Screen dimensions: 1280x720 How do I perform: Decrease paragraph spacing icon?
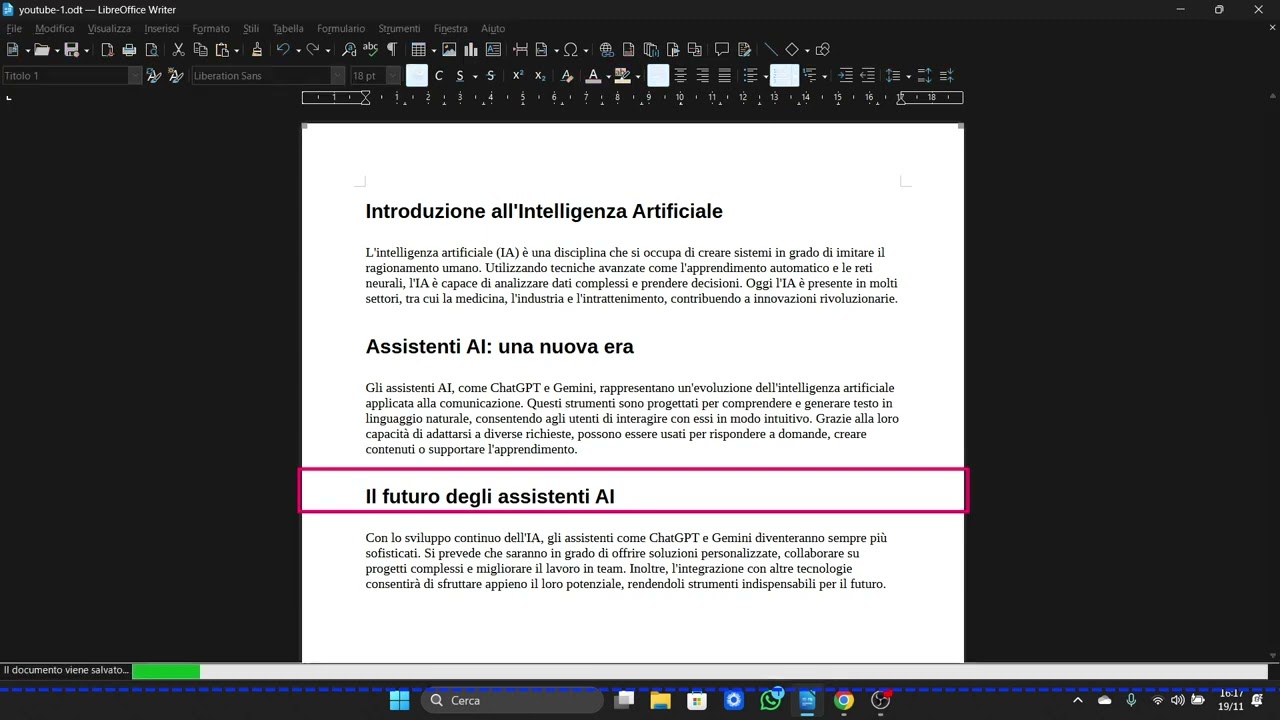pyautogui.click(x=946, y=75)
